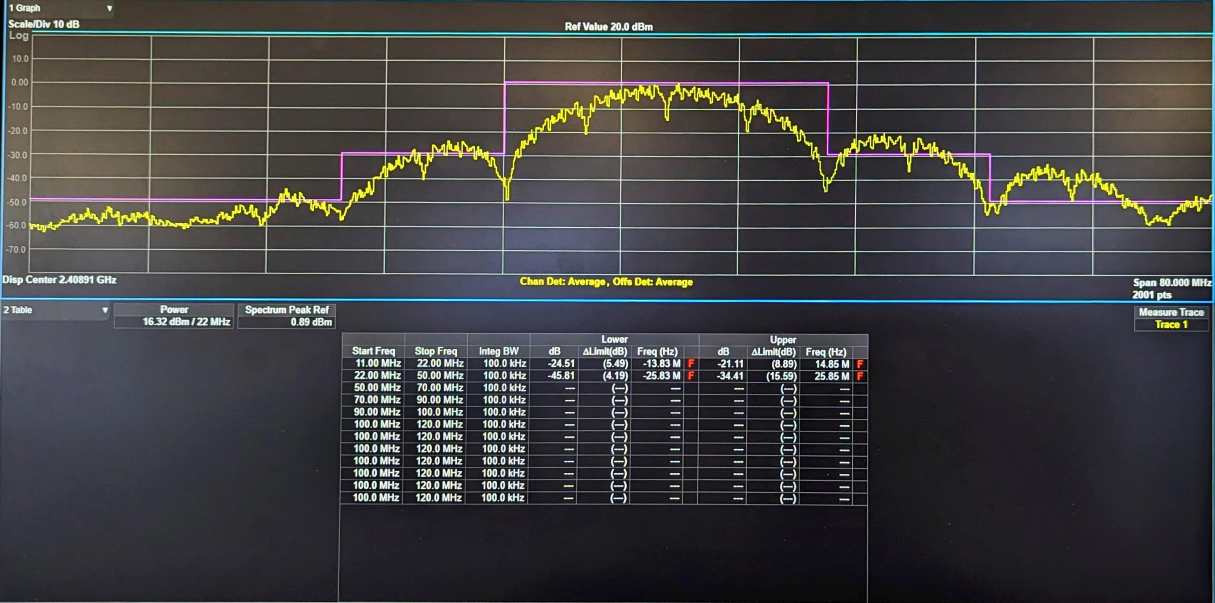Click the Stop Freq column header
Screen dimensions: 1215x603
(x=433, y=351)
